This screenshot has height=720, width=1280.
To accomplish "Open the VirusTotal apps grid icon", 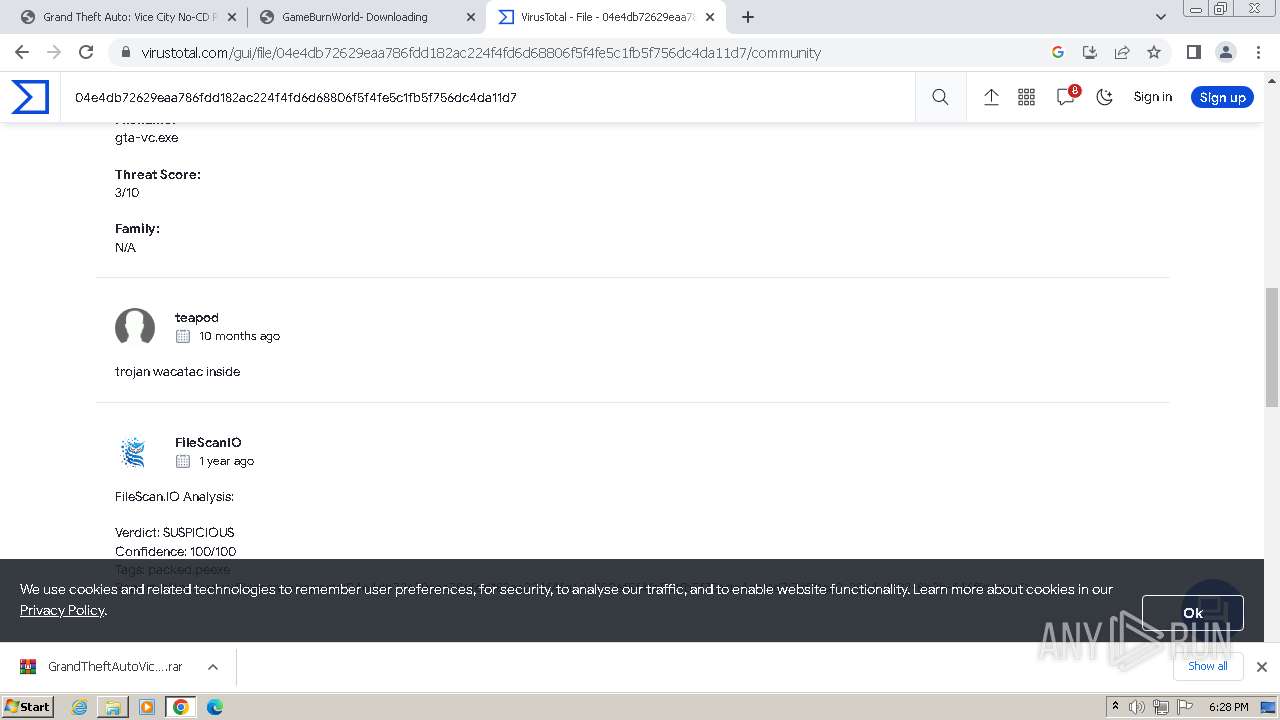I will [x=1026, y=97].
